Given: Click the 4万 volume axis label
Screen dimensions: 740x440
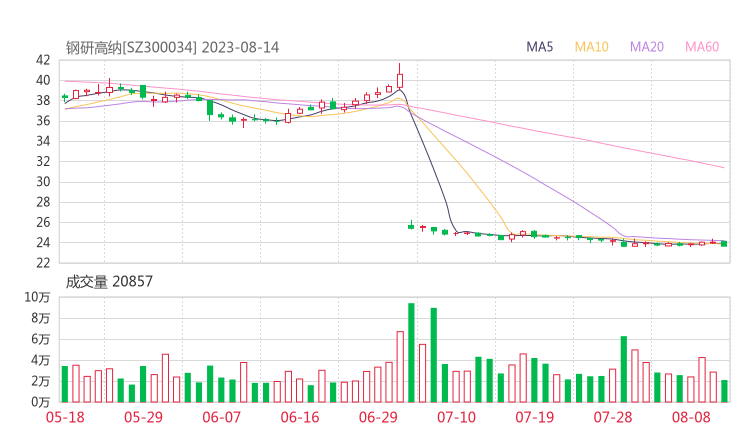Looking at the screenshot, I should click(41, 360).
